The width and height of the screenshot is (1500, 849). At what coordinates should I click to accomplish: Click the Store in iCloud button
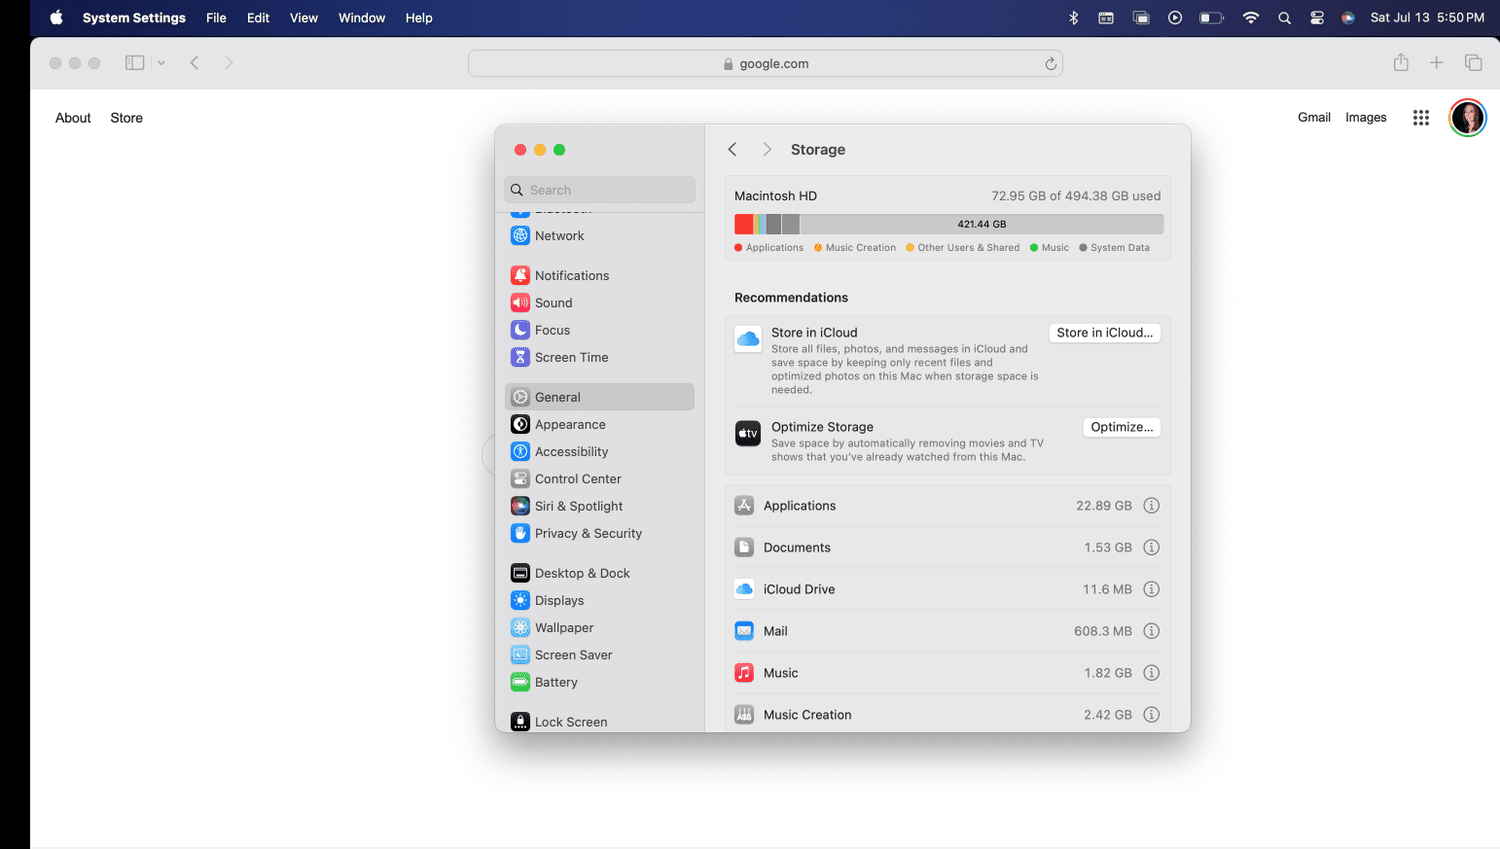click(x=1104, y=333)
